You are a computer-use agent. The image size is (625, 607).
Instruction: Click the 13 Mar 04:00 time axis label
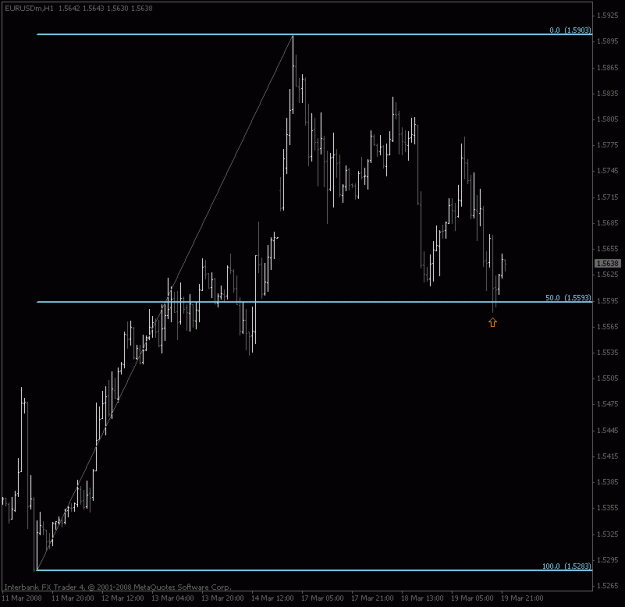pyautogui.click(x=173, y=598)
